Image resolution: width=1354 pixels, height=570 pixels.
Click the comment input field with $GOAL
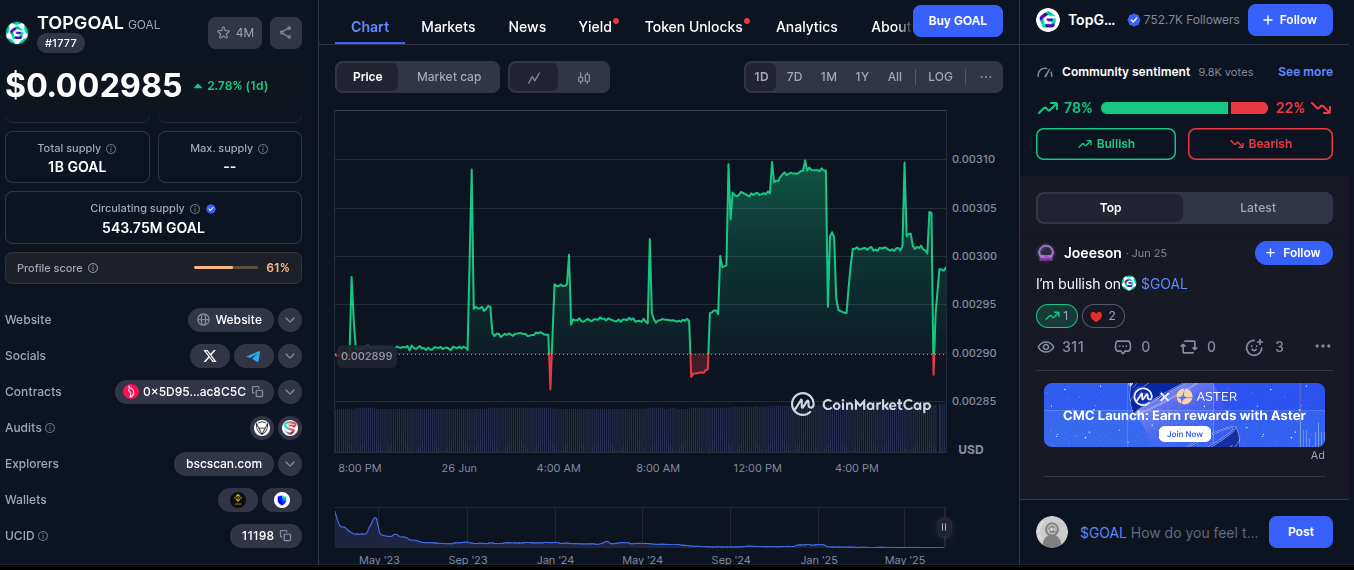[1170, 533]
